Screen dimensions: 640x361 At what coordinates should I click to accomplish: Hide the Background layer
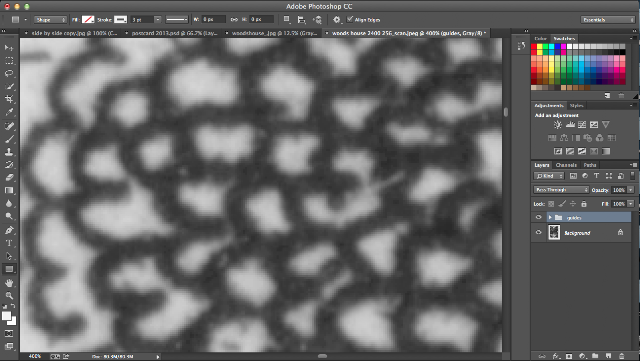point(538,232)
